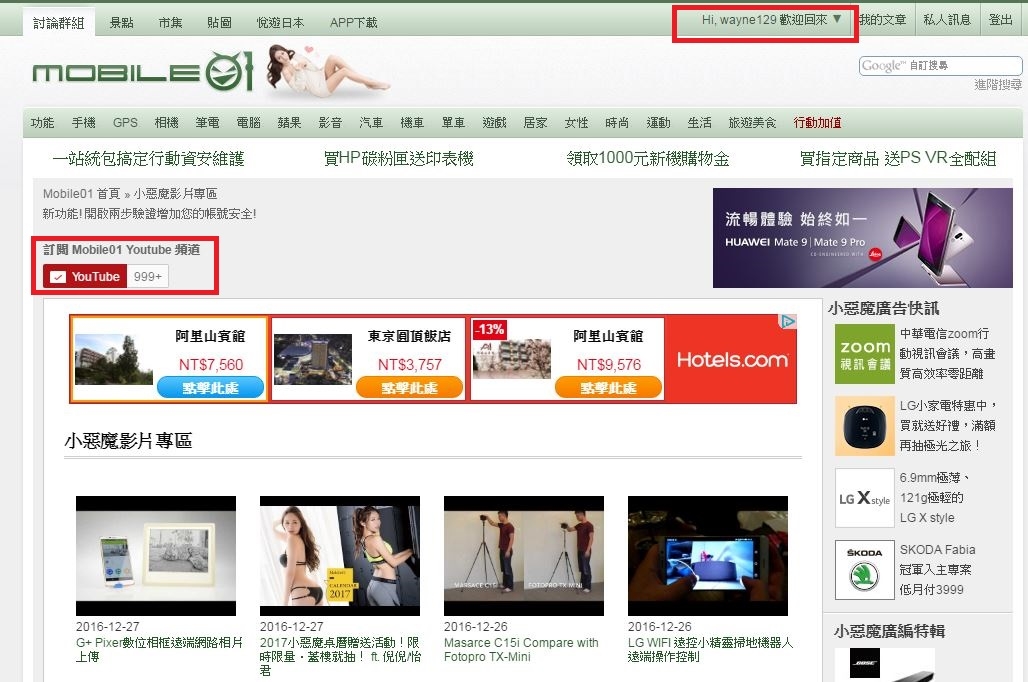Screen dimensions: 1028x682
Task: Select the 運動 category menu
Action: [658, 123]
